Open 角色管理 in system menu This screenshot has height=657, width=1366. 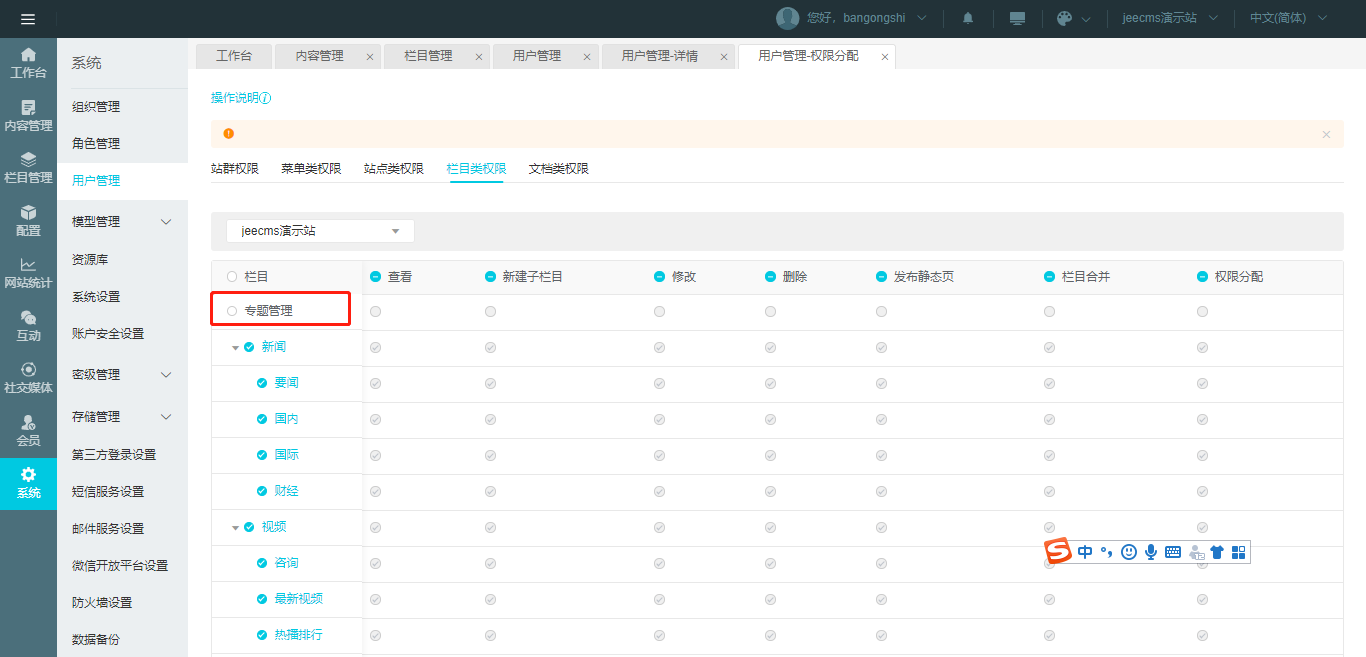[x=96, y=144]
